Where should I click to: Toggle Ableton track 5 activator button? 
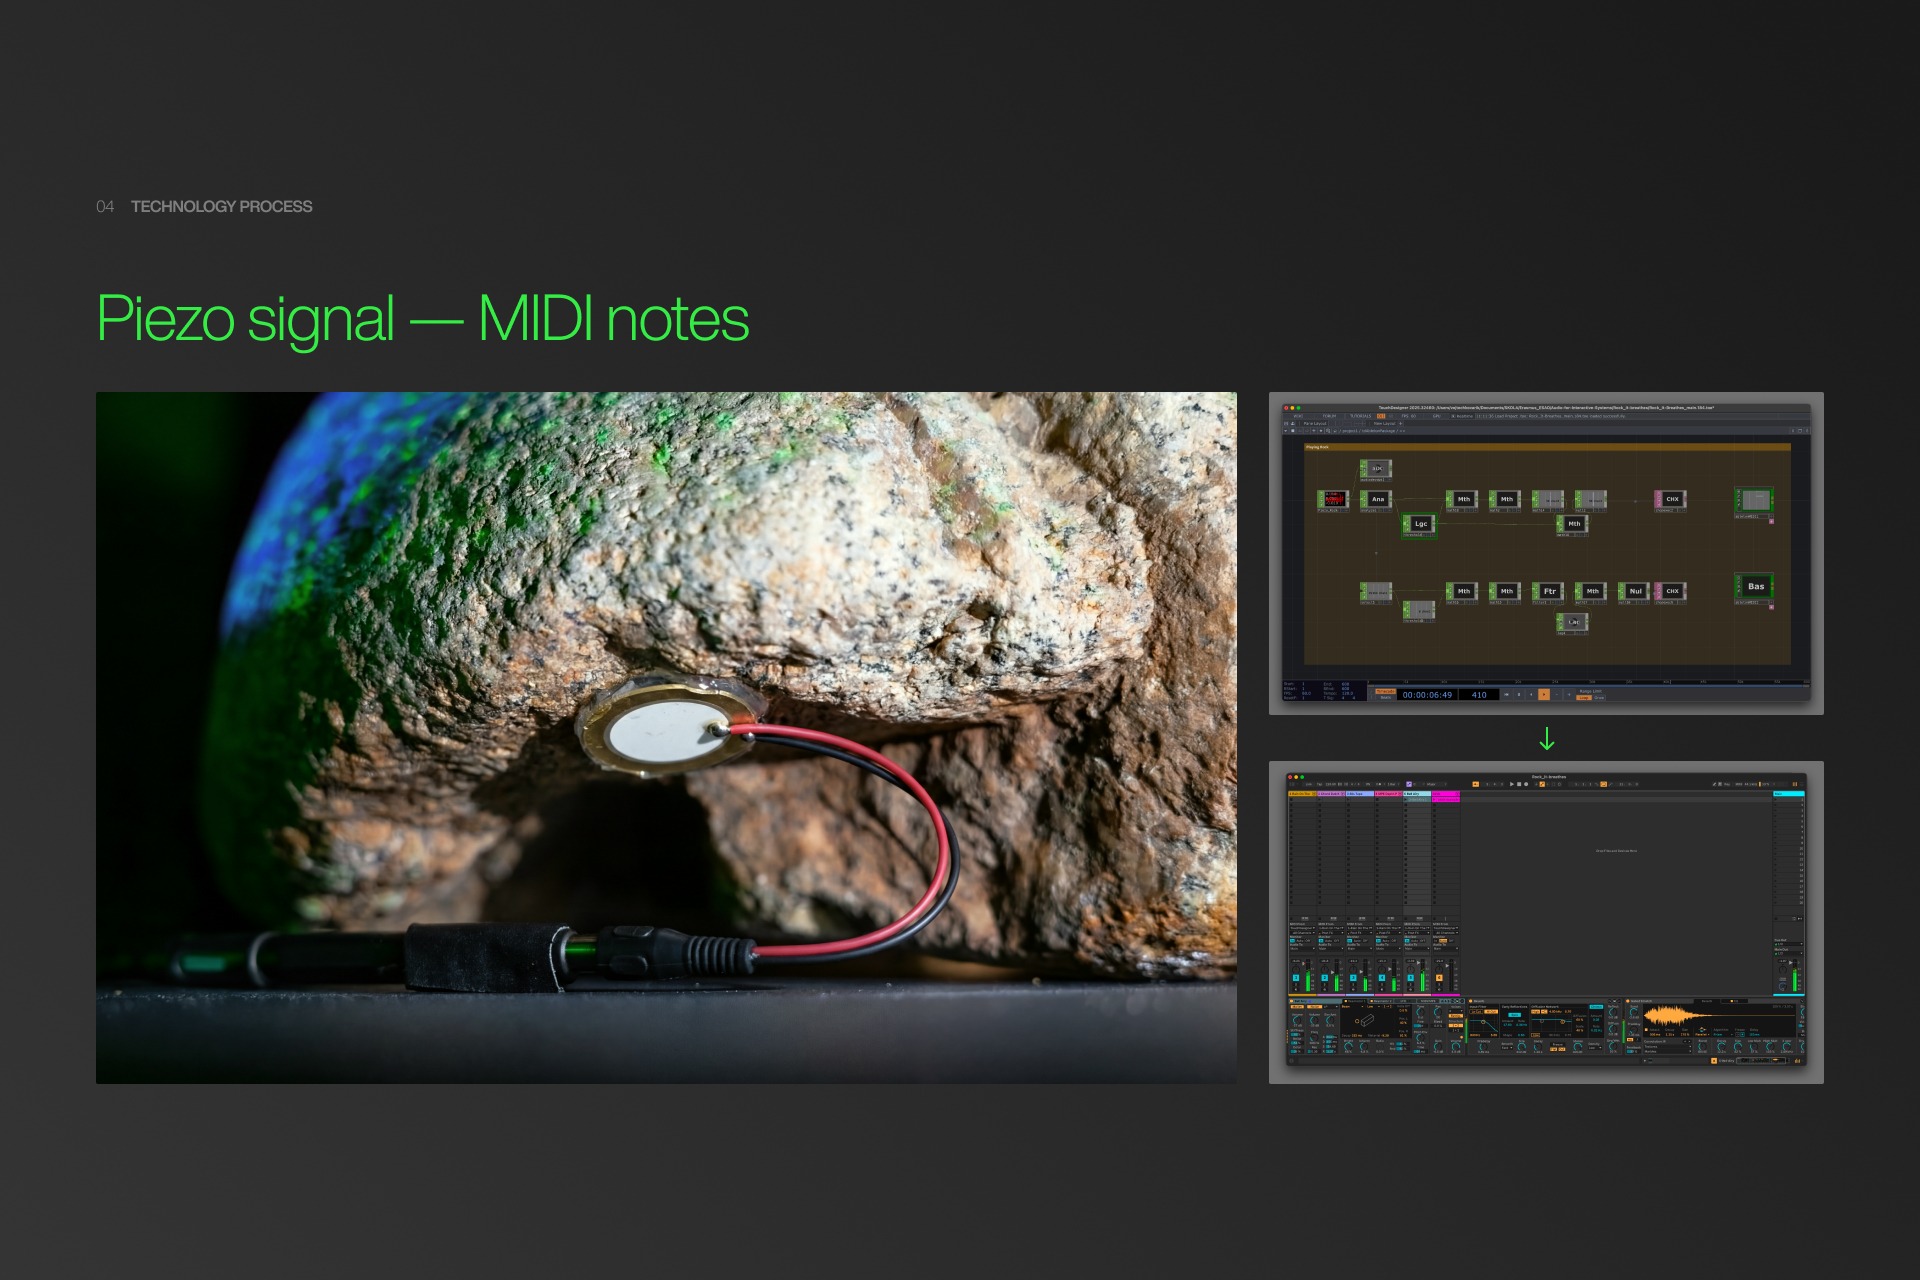tap(1411, 978)
